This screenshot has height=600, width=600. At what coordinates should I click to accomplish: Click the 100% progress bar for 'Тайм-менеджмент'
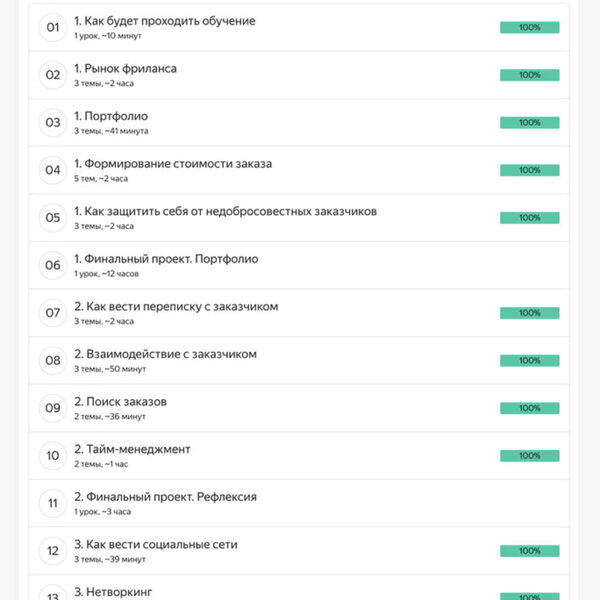click(x=529, y=455)
